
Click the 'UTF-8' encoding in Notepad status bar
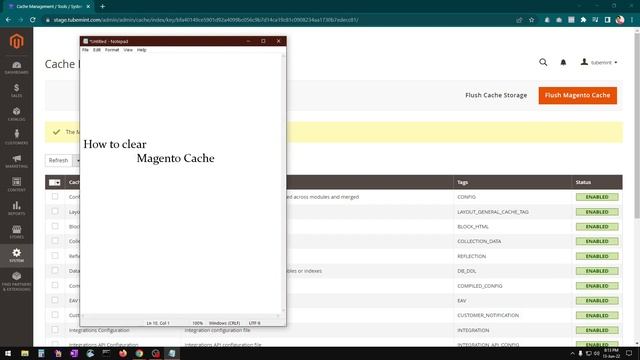click(254, 323)
